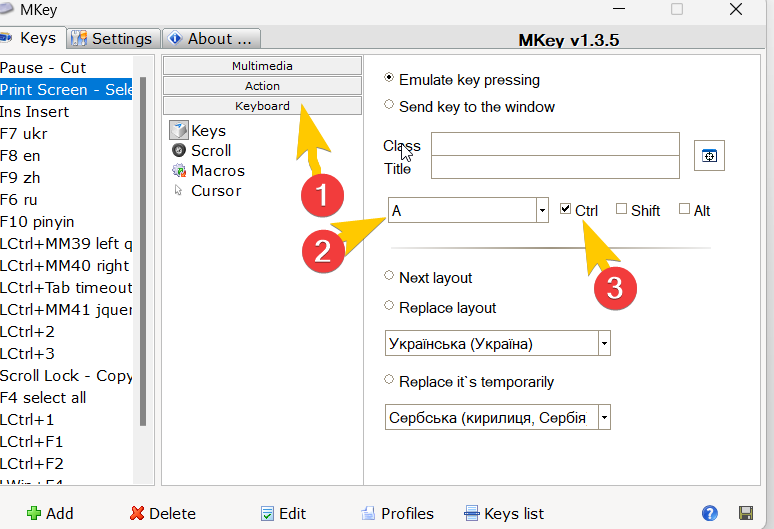Image resolution: width=774 pixels, height=529 pixels.
Task: Click the blue help question mark icon
Action: click(x=709, y=513)
